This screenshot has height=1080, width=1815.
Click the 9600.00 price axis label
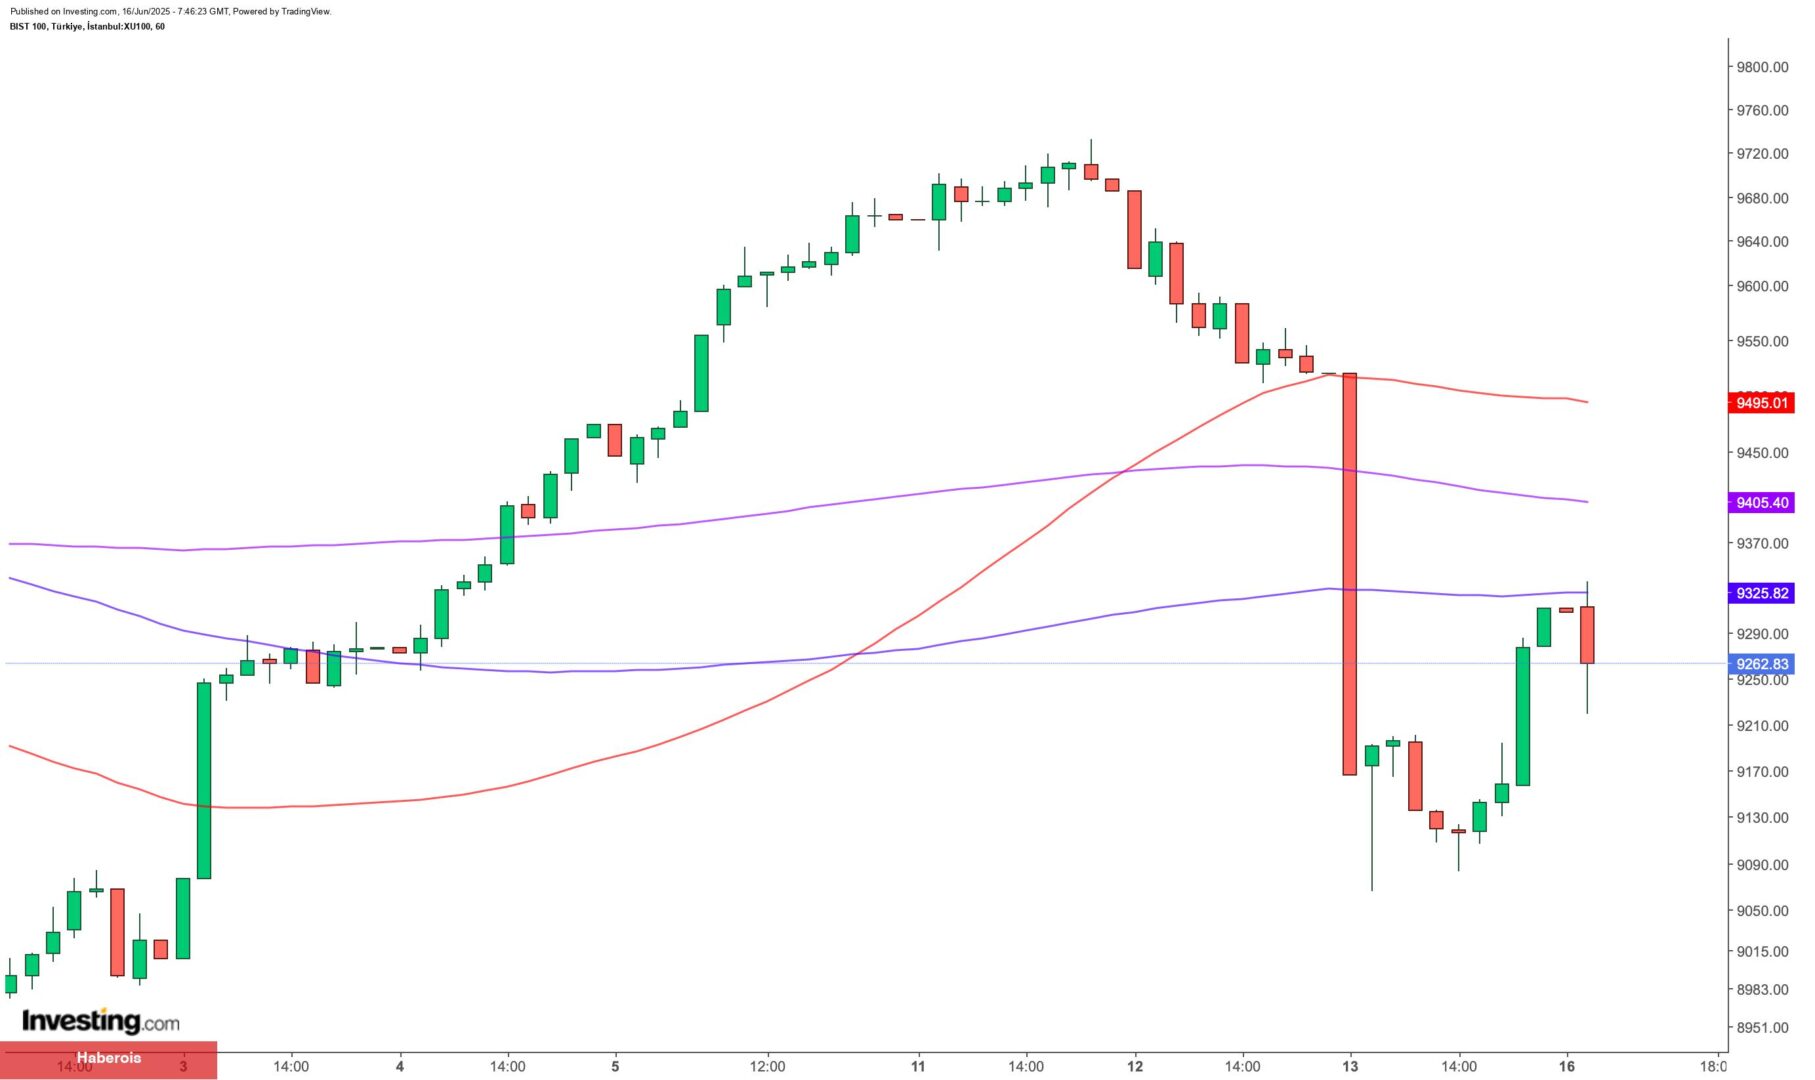coord(1762,286)
